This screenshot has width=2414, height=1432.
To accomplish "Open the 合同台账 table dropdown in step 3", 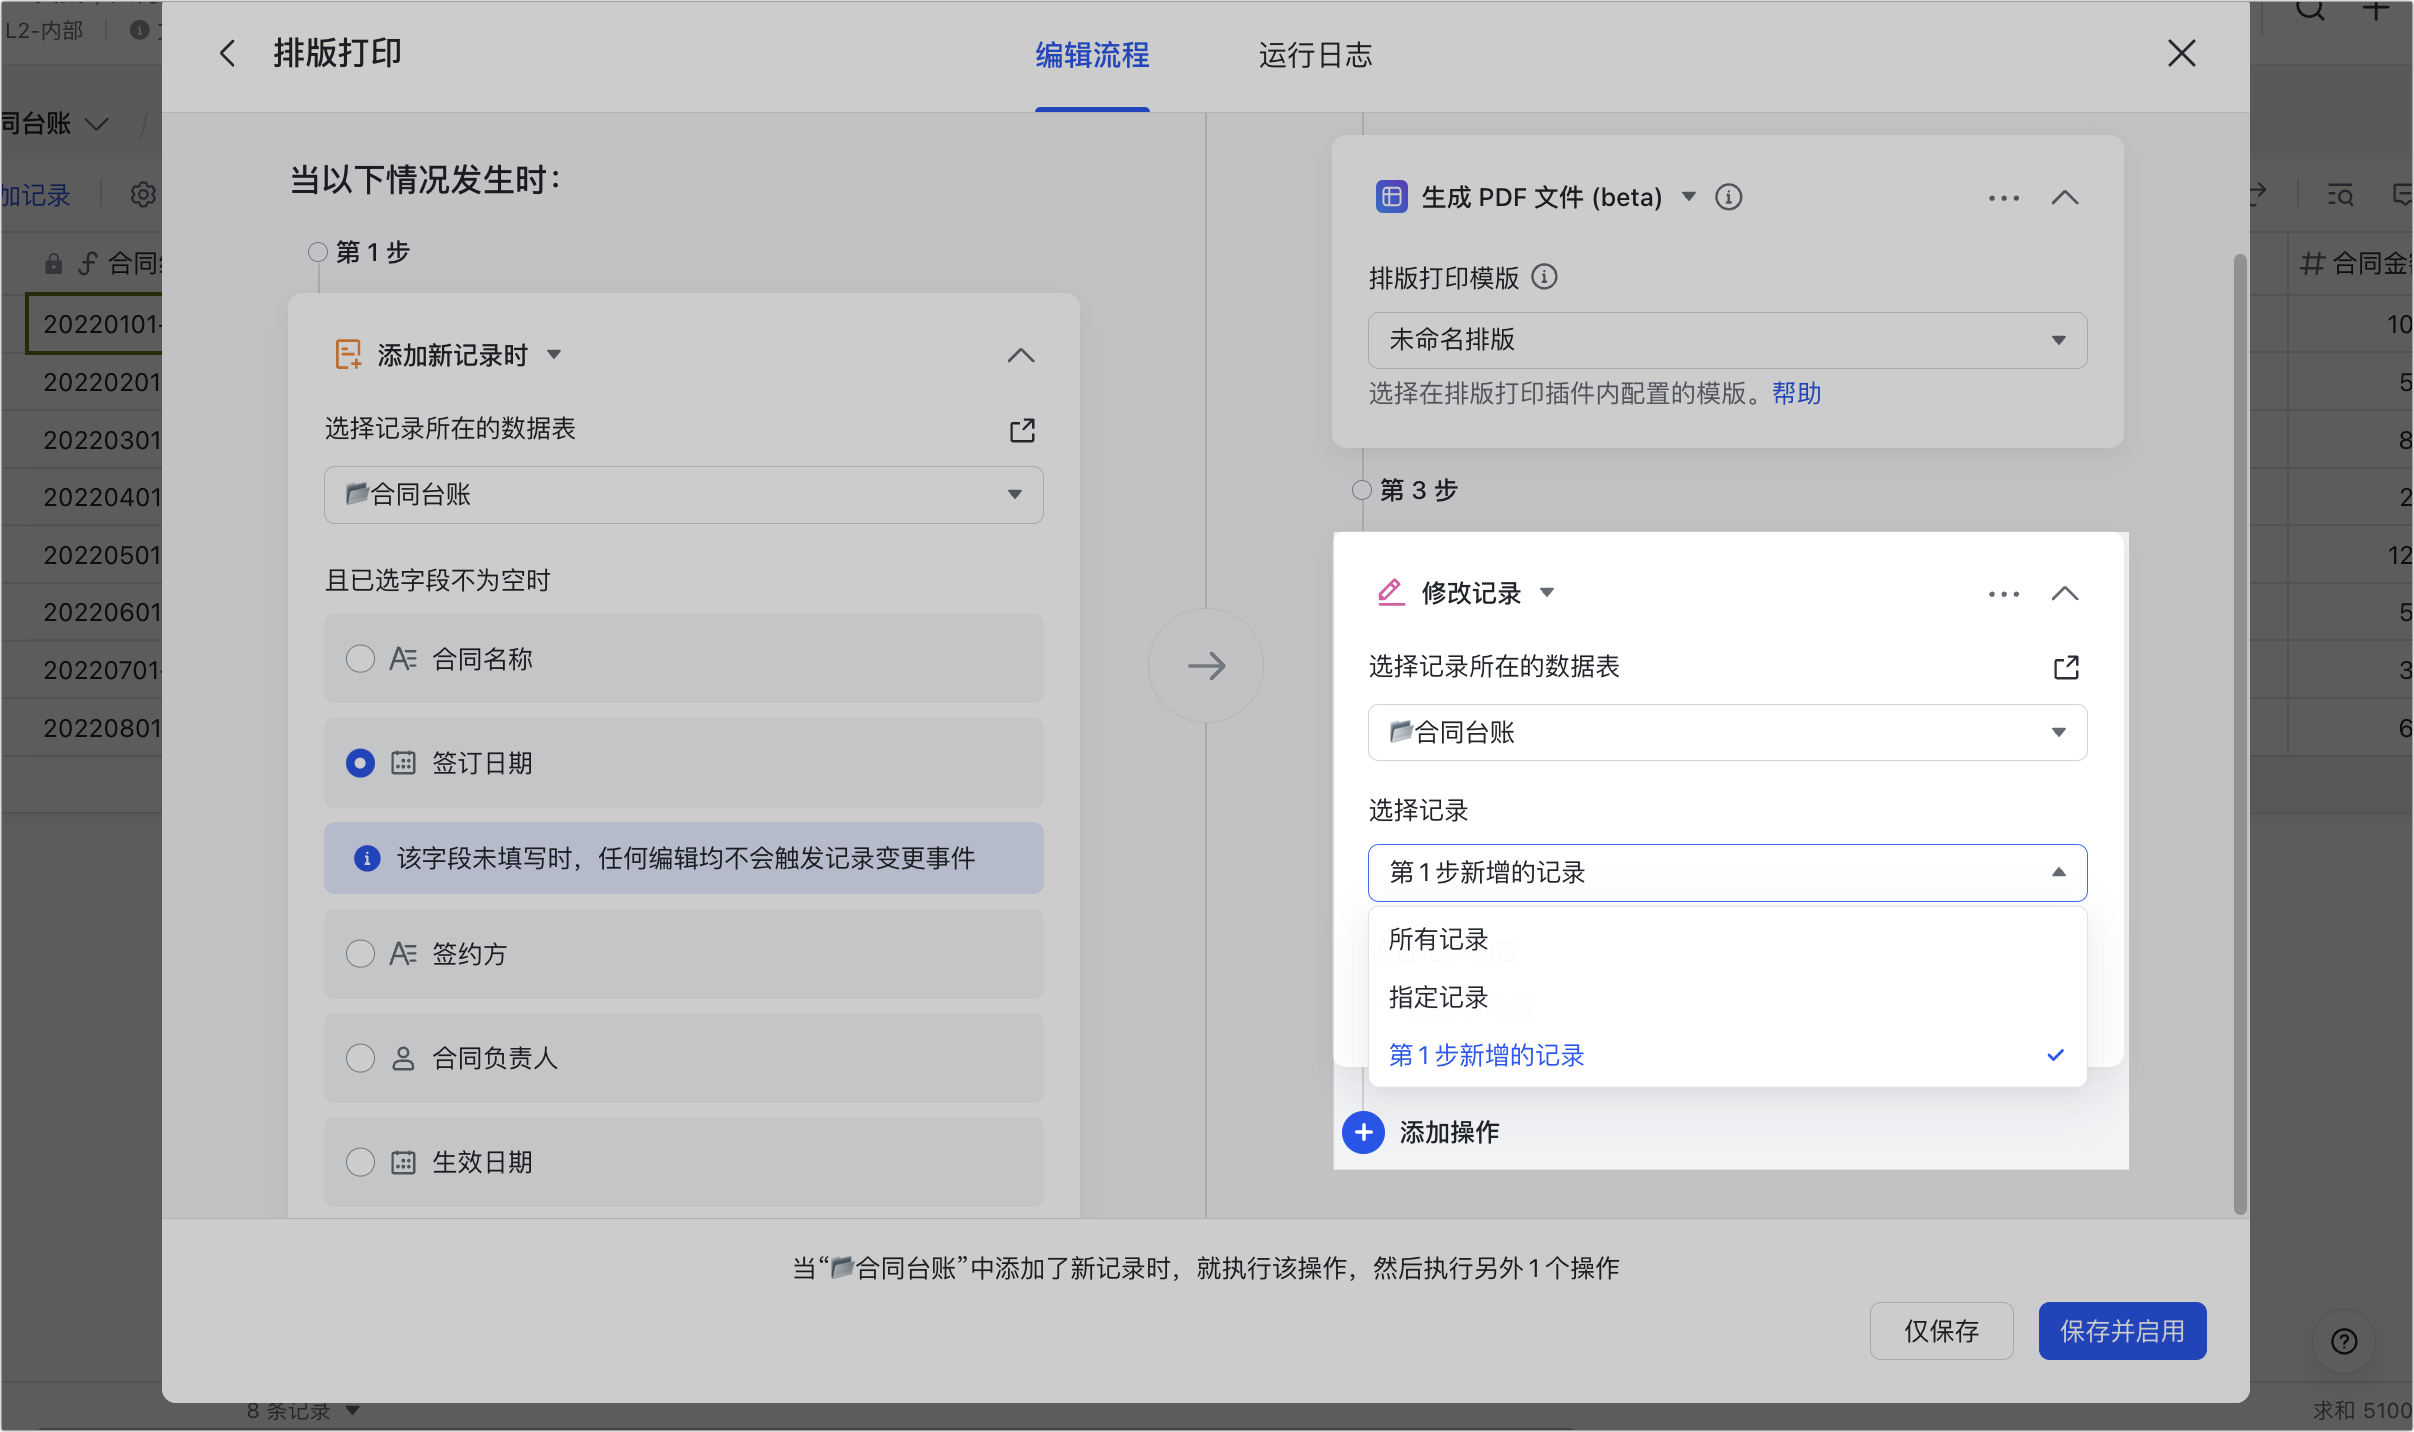I will 1727,732.
